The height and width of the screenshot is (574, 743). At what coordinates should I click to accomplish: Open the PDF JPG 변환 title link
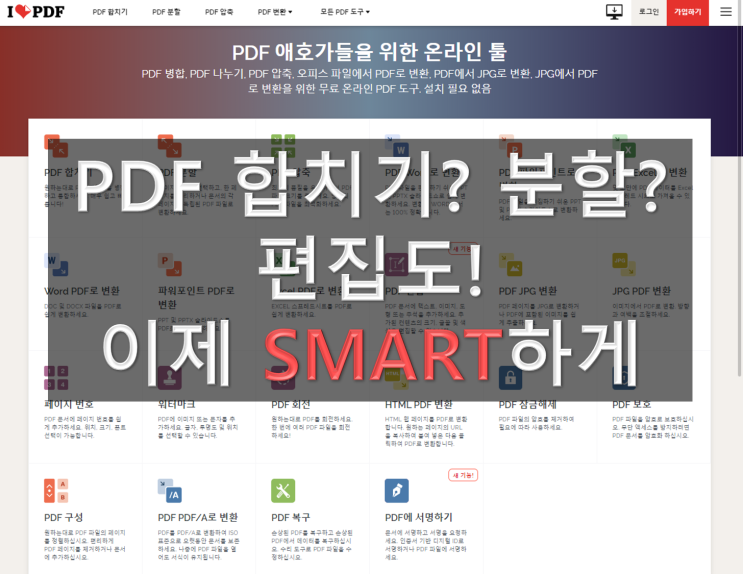click(527, 291)
